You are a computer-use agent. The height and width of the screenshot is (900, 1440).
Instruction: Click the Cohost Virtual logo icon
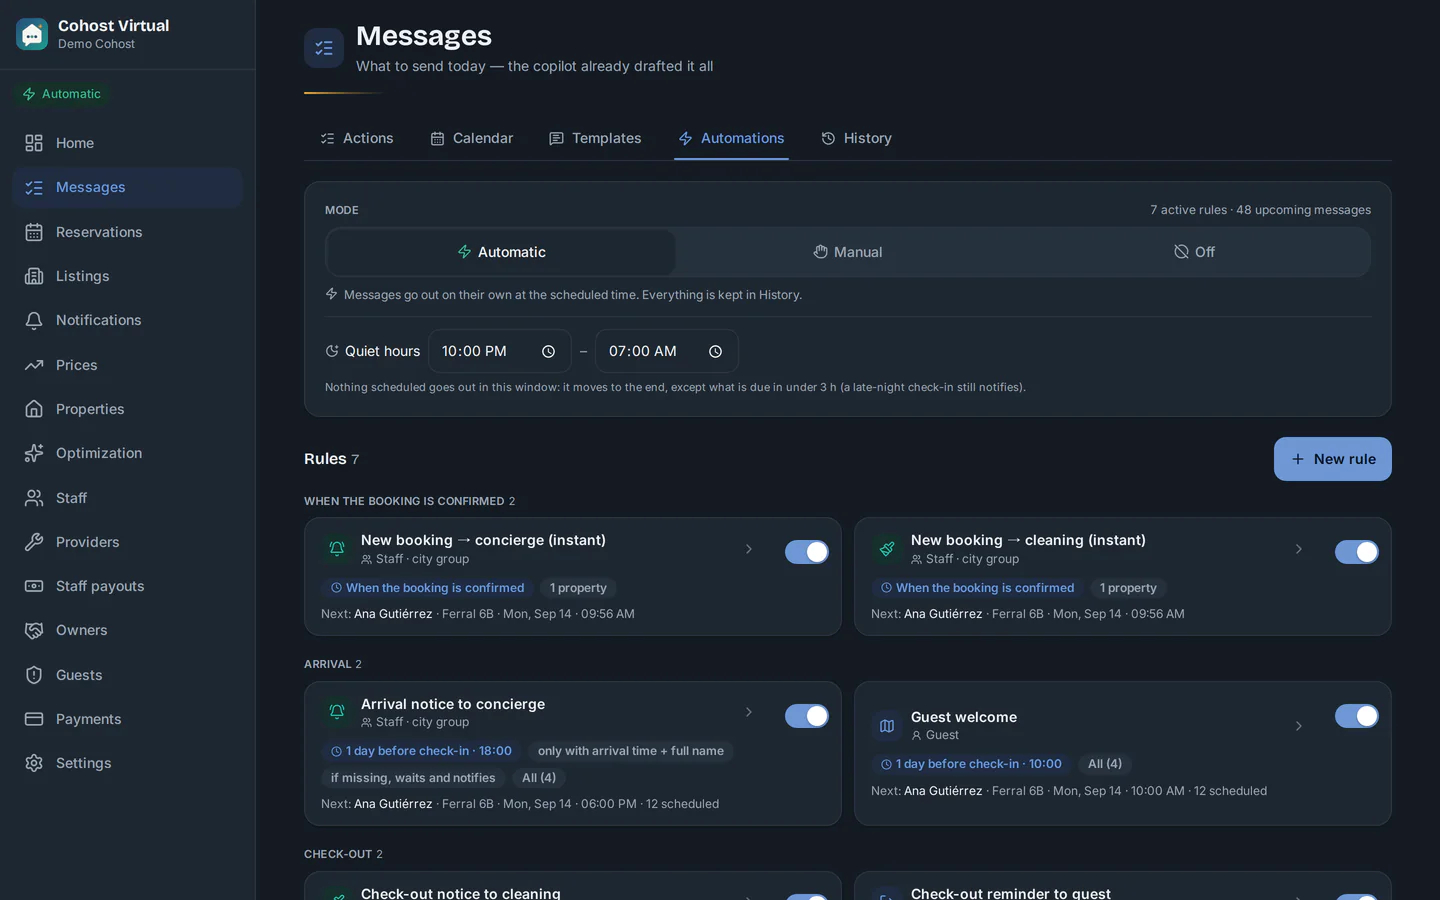click(32, 34)
